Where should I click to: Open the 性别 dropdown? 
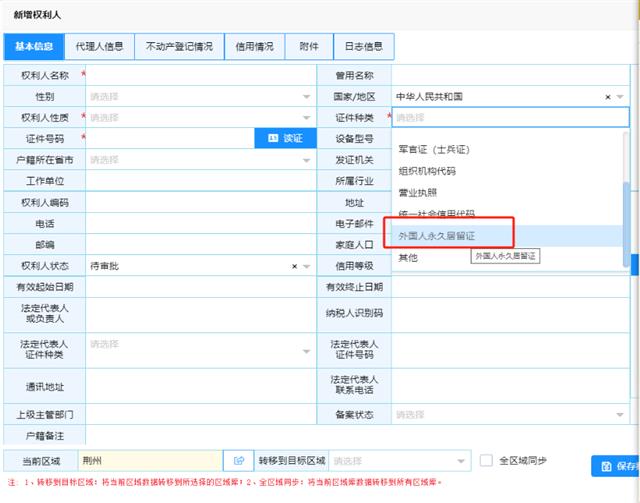[200, 97]
